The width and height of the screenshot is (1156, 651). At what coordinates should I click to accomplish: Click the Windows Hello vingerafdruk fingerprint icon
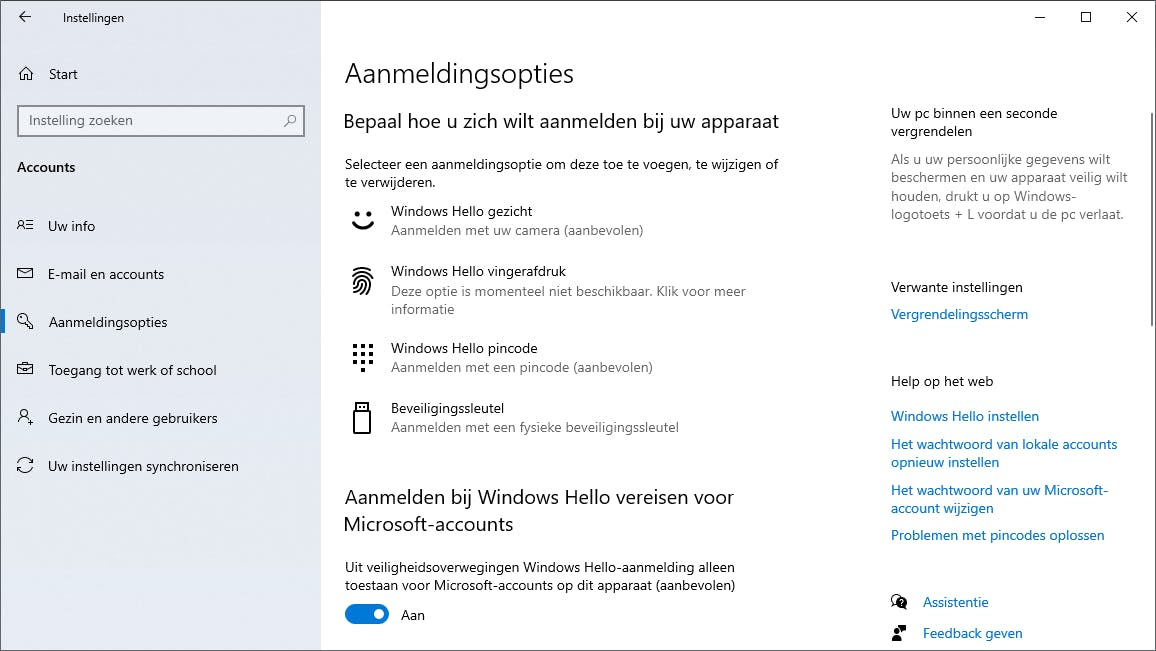(x=362, y=281)
